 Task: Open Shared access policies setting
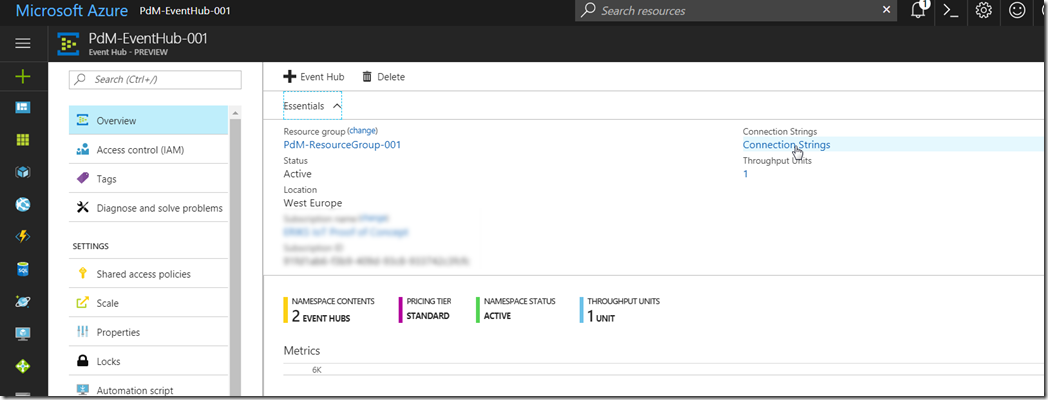(x=143, y=274)
